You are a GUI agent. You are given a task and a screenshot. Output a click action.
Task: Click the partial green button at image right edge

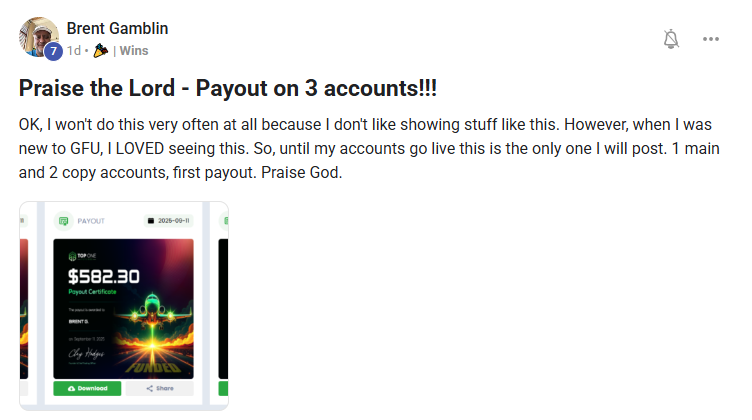(x=223, y=388)
